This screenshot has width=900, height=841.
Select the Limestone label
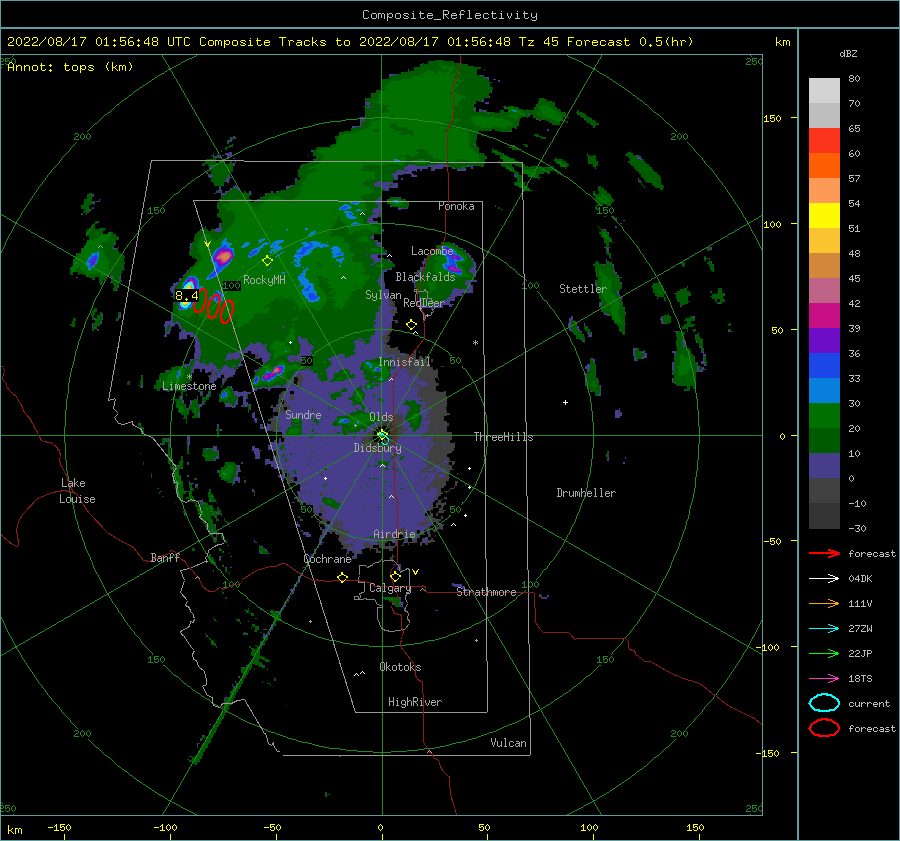coord(189,386)
